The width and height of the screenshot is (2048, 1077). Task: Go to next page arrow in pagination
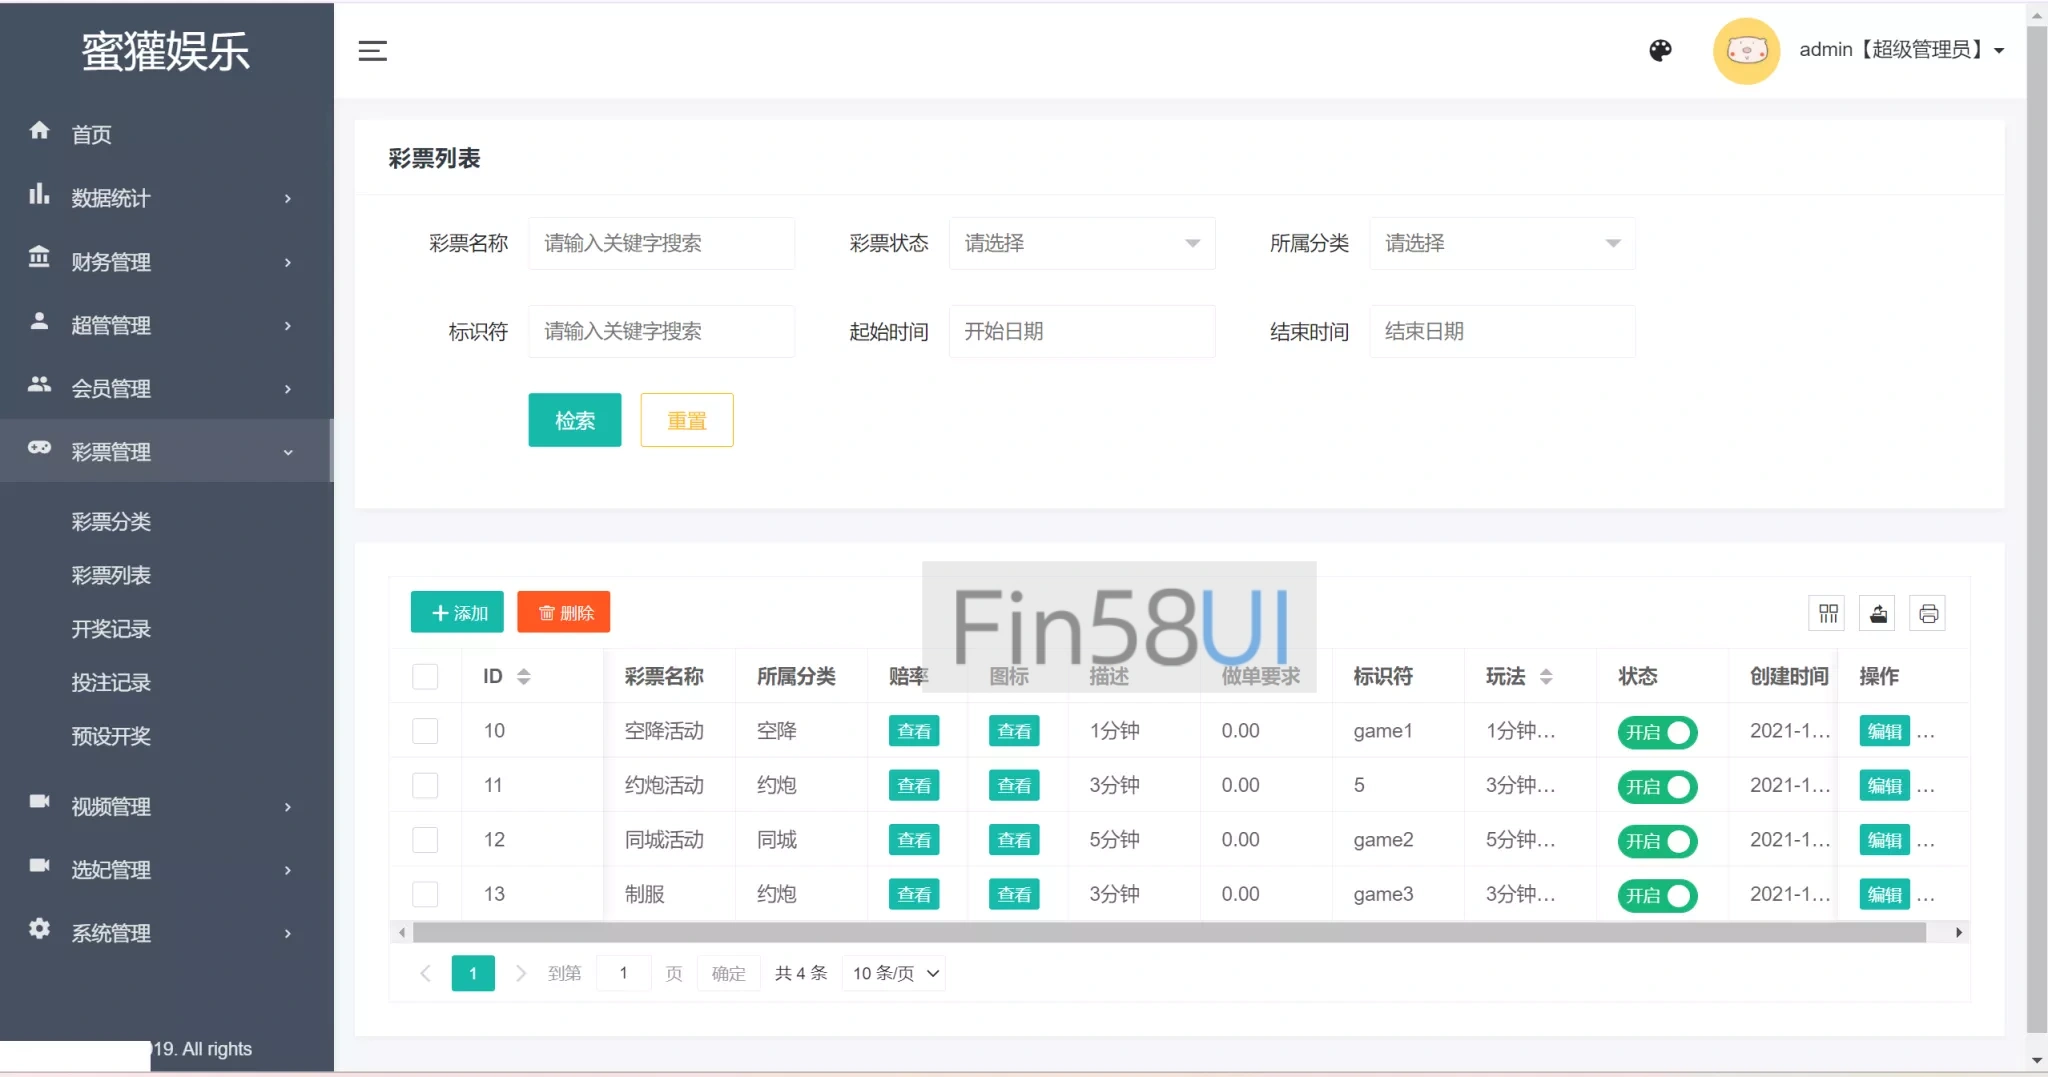(x=520, y=973)
